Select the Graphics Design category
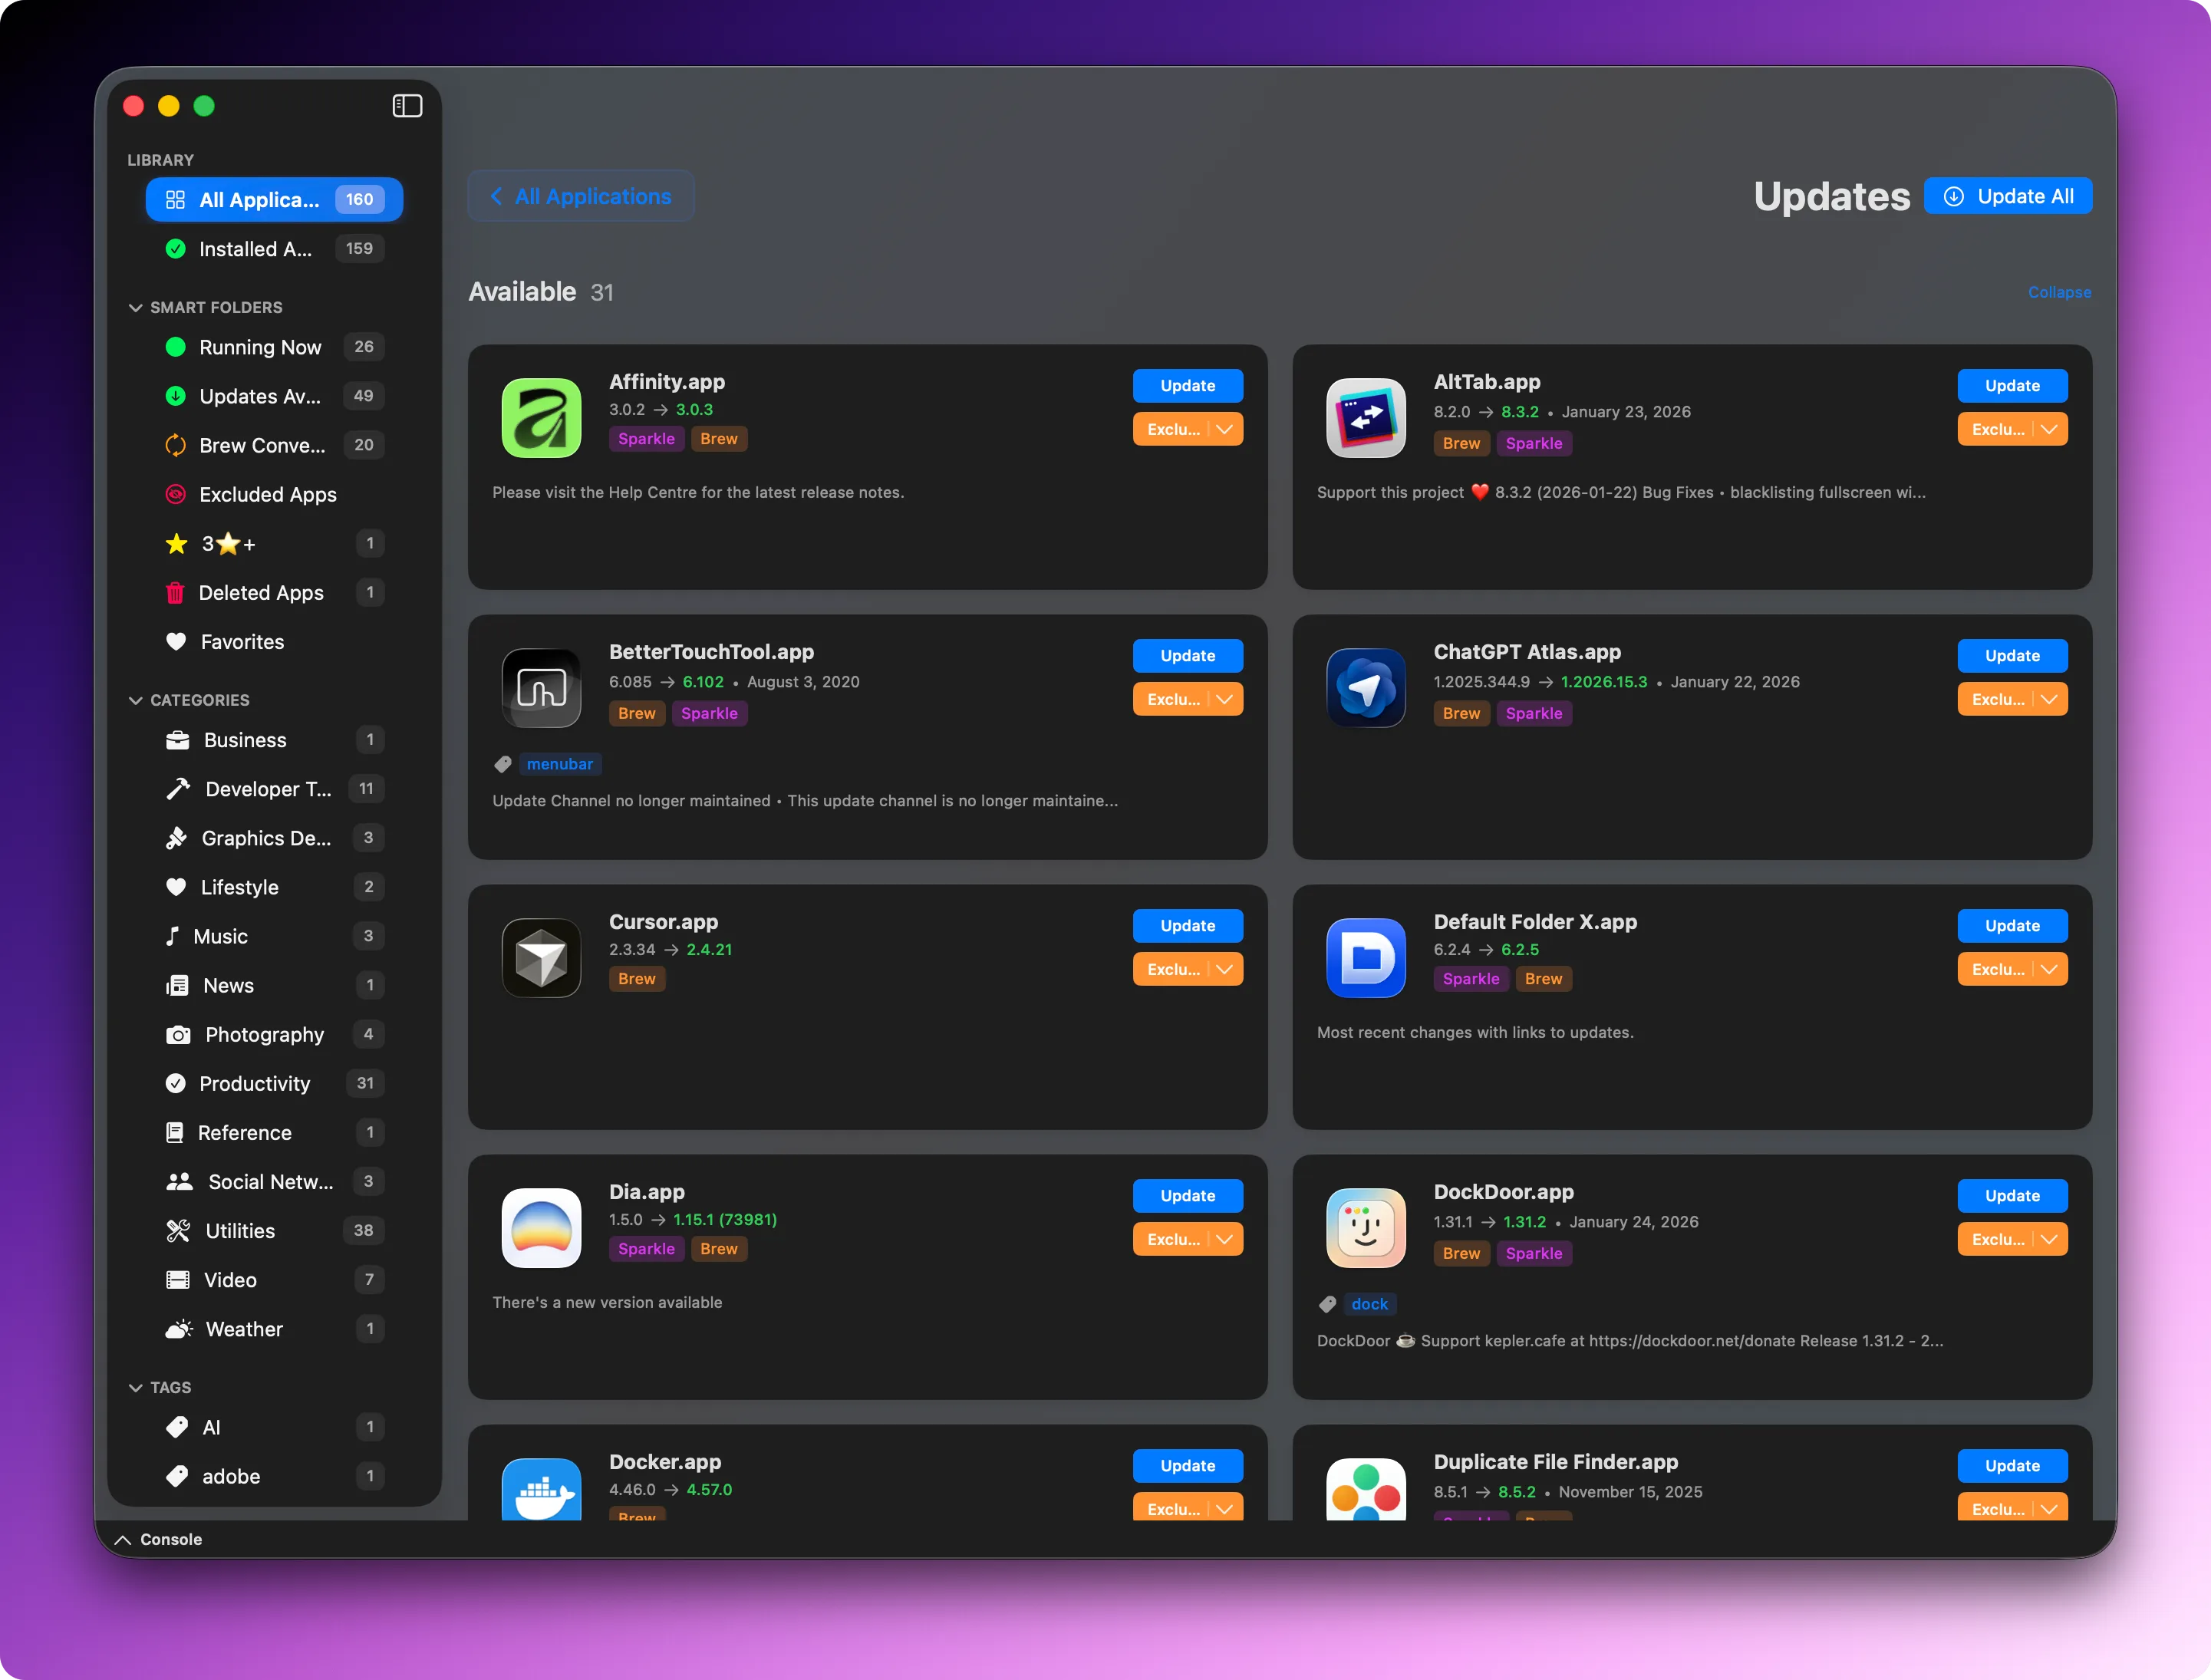This screenshot has width=2211, height=1680. [274, 838]
